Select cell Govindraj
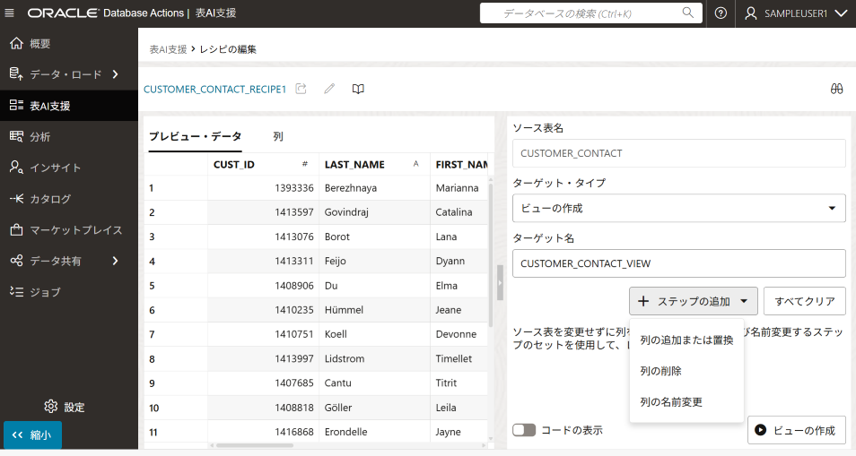Viewport: 856px width, 456px height. tap(374, 212)
